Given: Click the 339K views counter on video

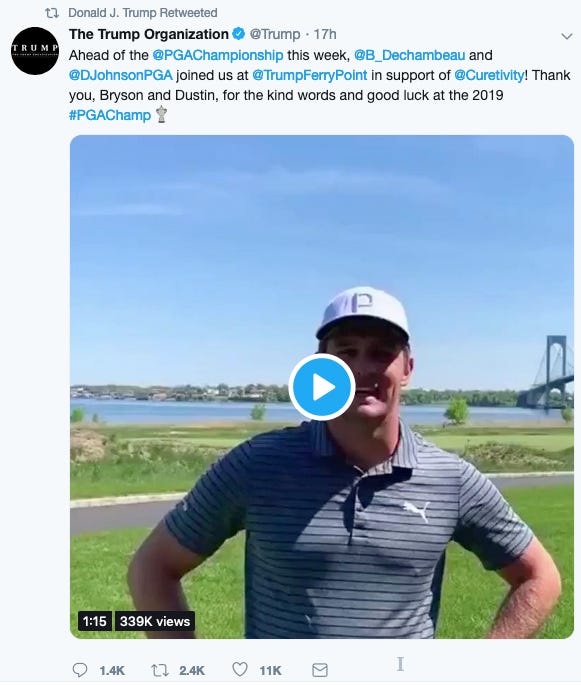Looking at the screenshot, I should (x=155, y=621).
